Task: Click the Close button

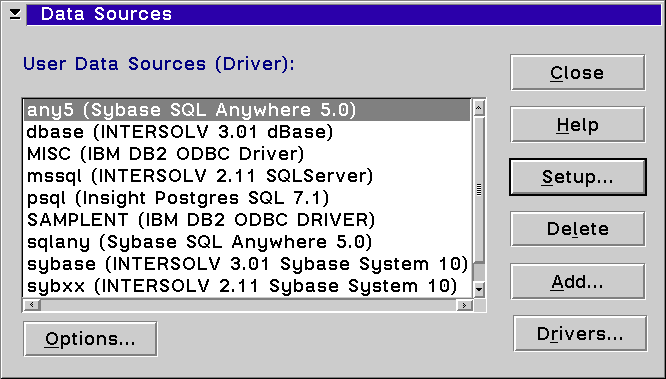Action: (577, 73)
